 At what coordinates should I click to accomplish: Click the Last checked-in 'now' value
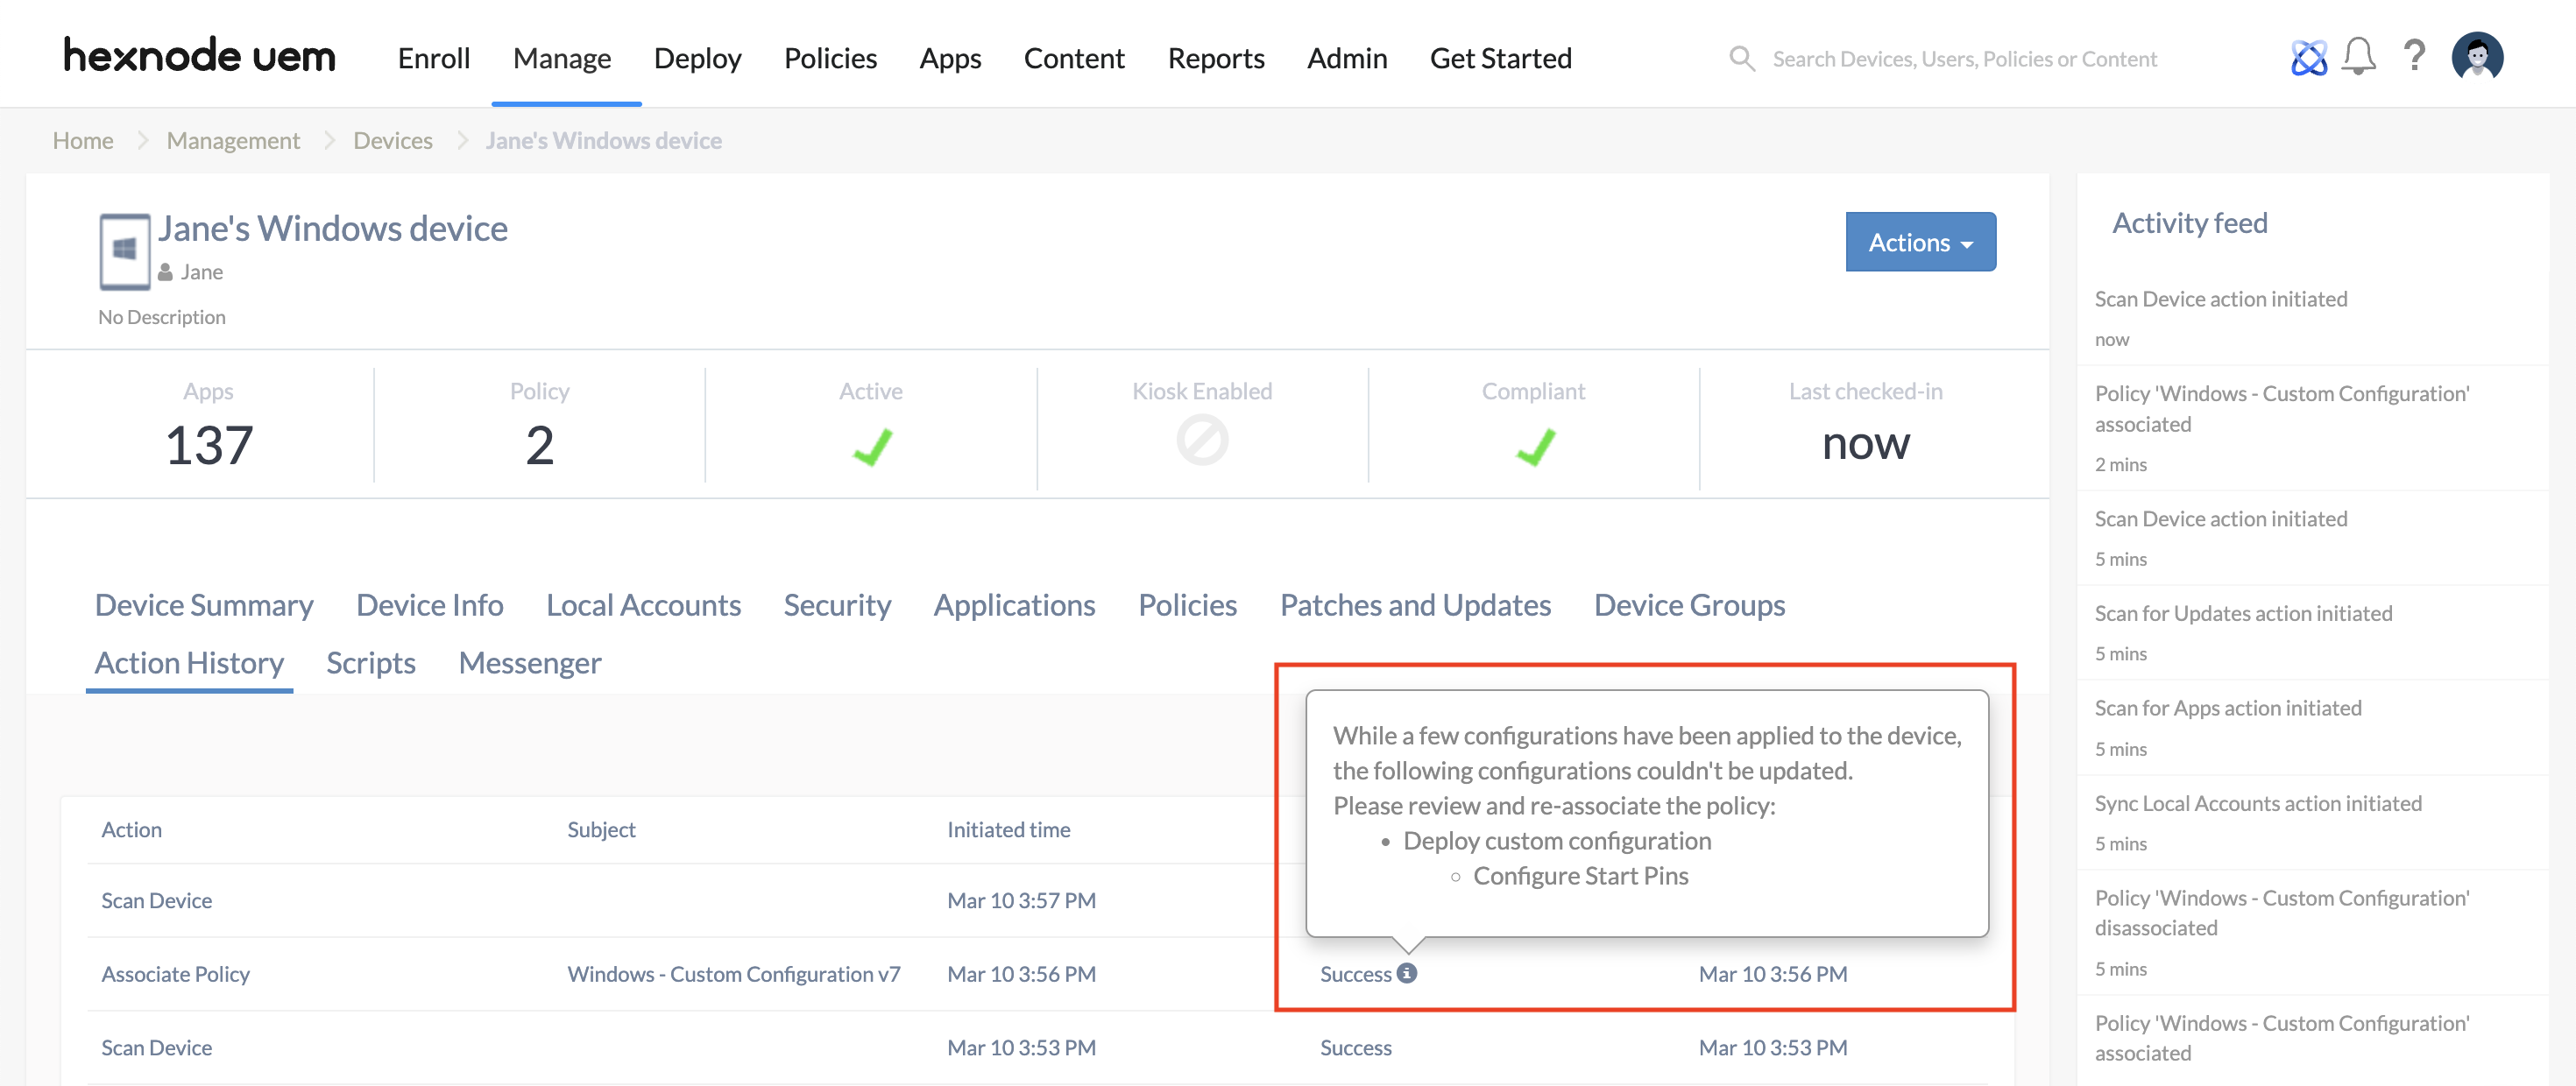tap(1865, 443)
